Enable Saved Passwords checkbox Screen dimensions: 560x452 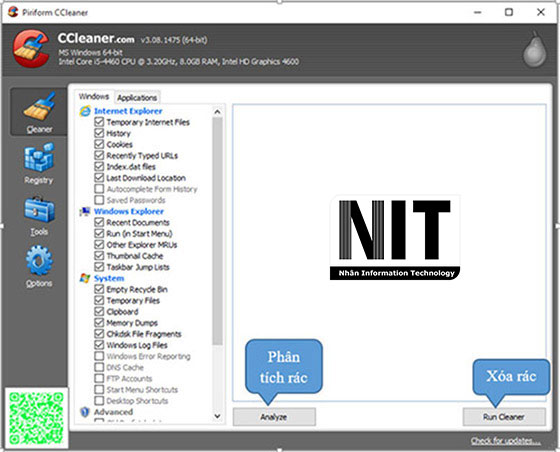click(x=99, y=200)
